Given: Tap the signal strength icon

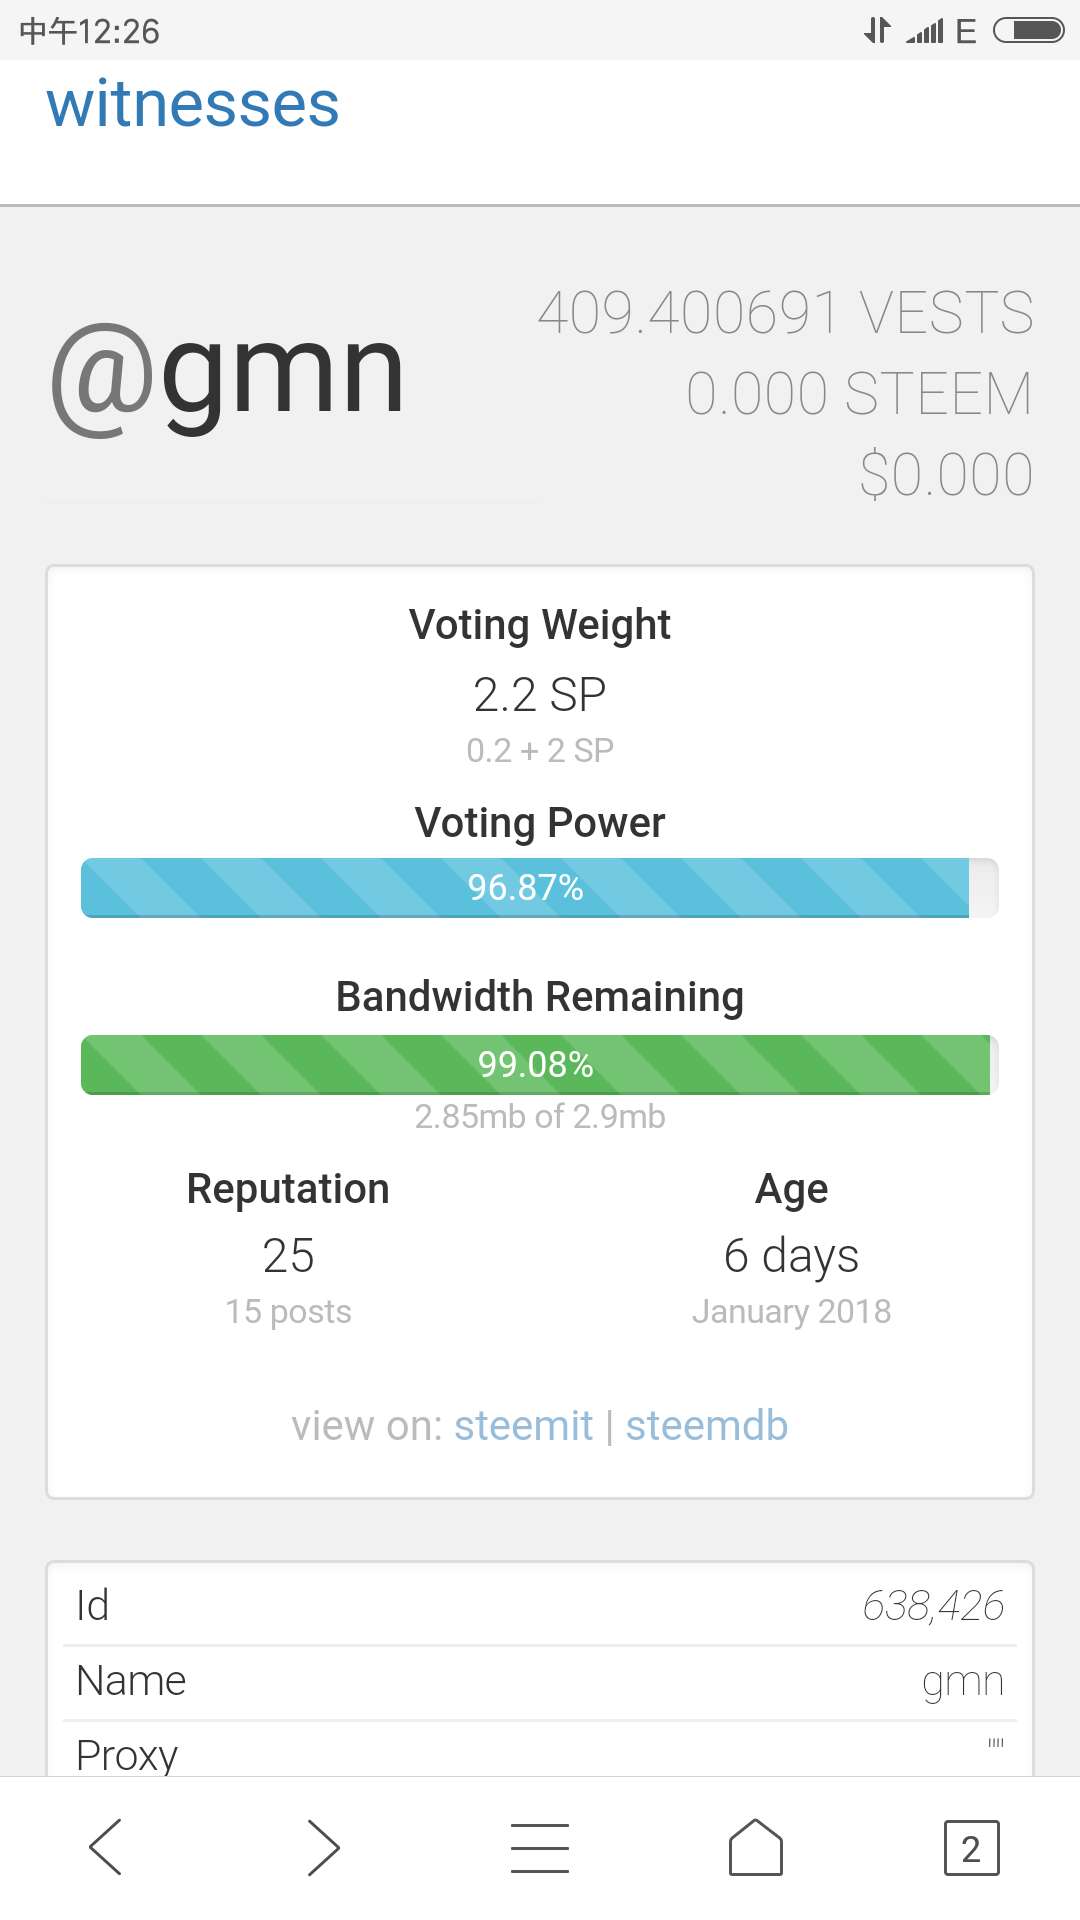Looking at the screenshot, I should (925, 31).
